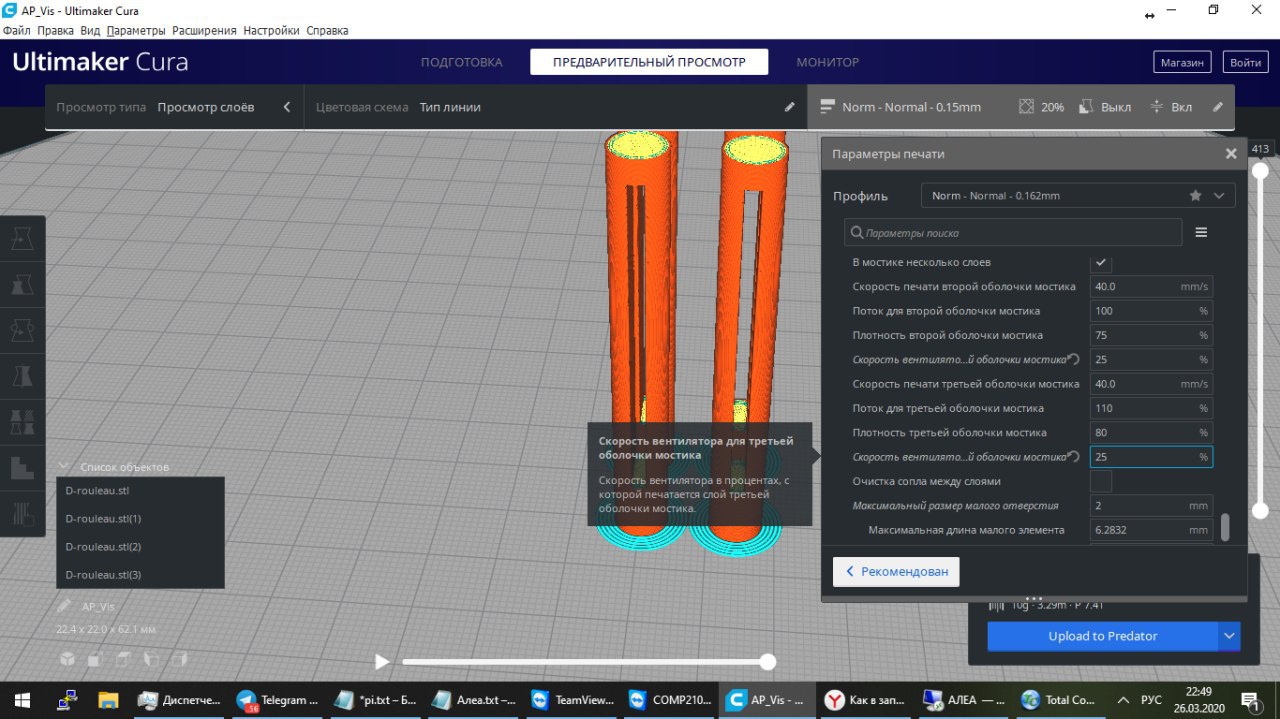1280x719 pixels.
Task: Open the Per Model Settings tool
Action: [x=22, y=422]
